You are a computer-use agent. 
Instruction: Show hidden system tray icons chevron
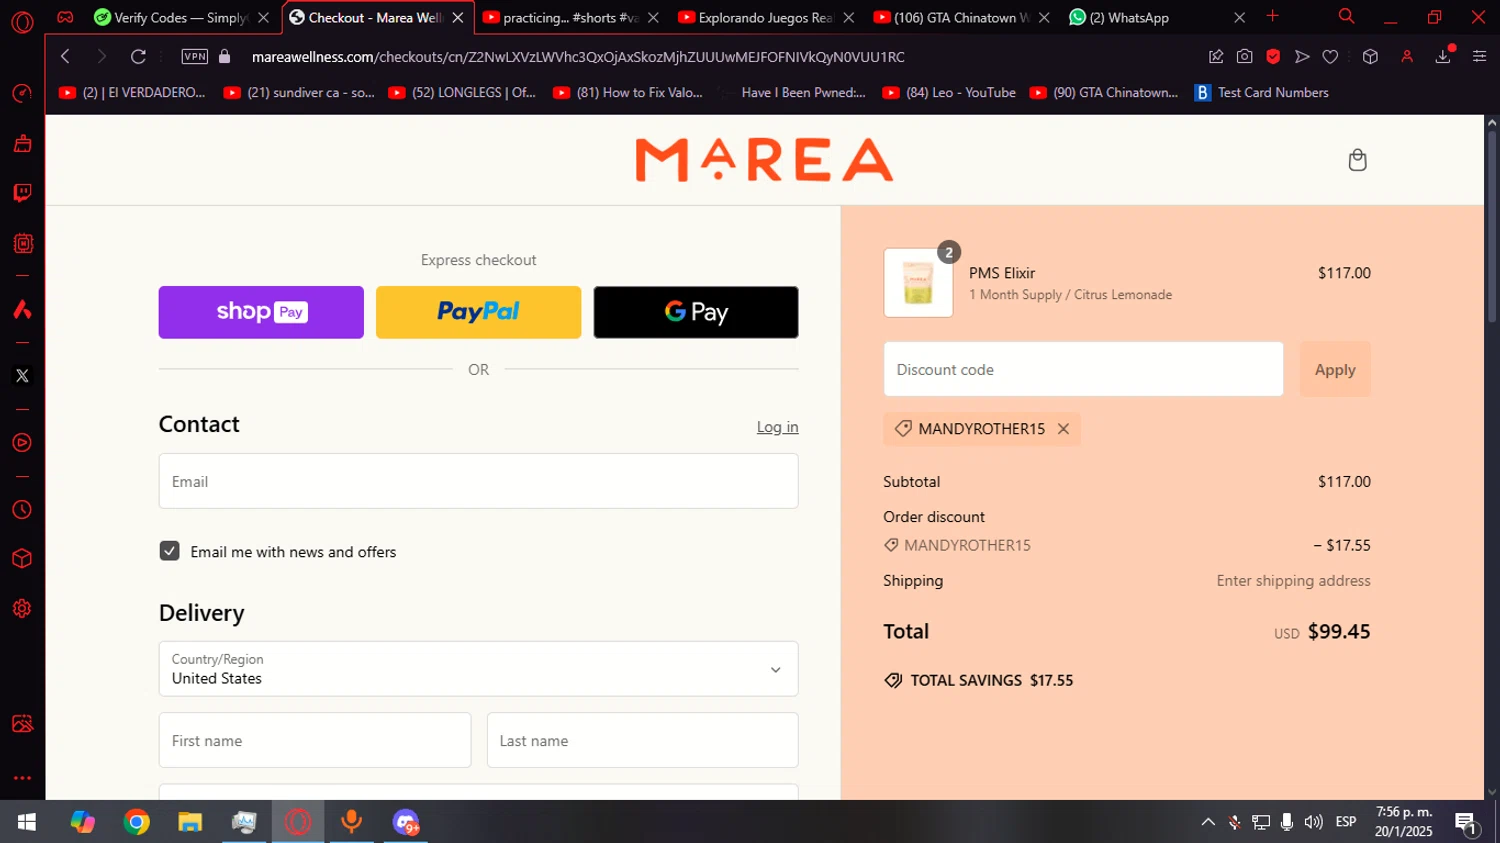[x=1208, y=822]
